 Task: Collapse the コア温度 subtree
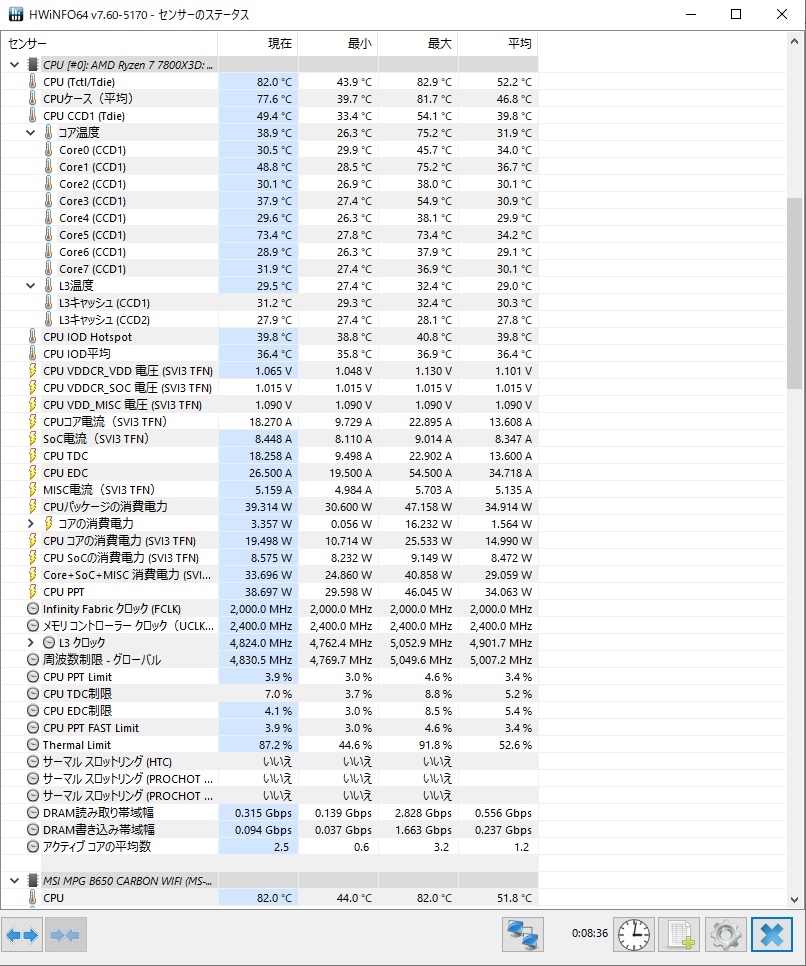click(30, 132)
